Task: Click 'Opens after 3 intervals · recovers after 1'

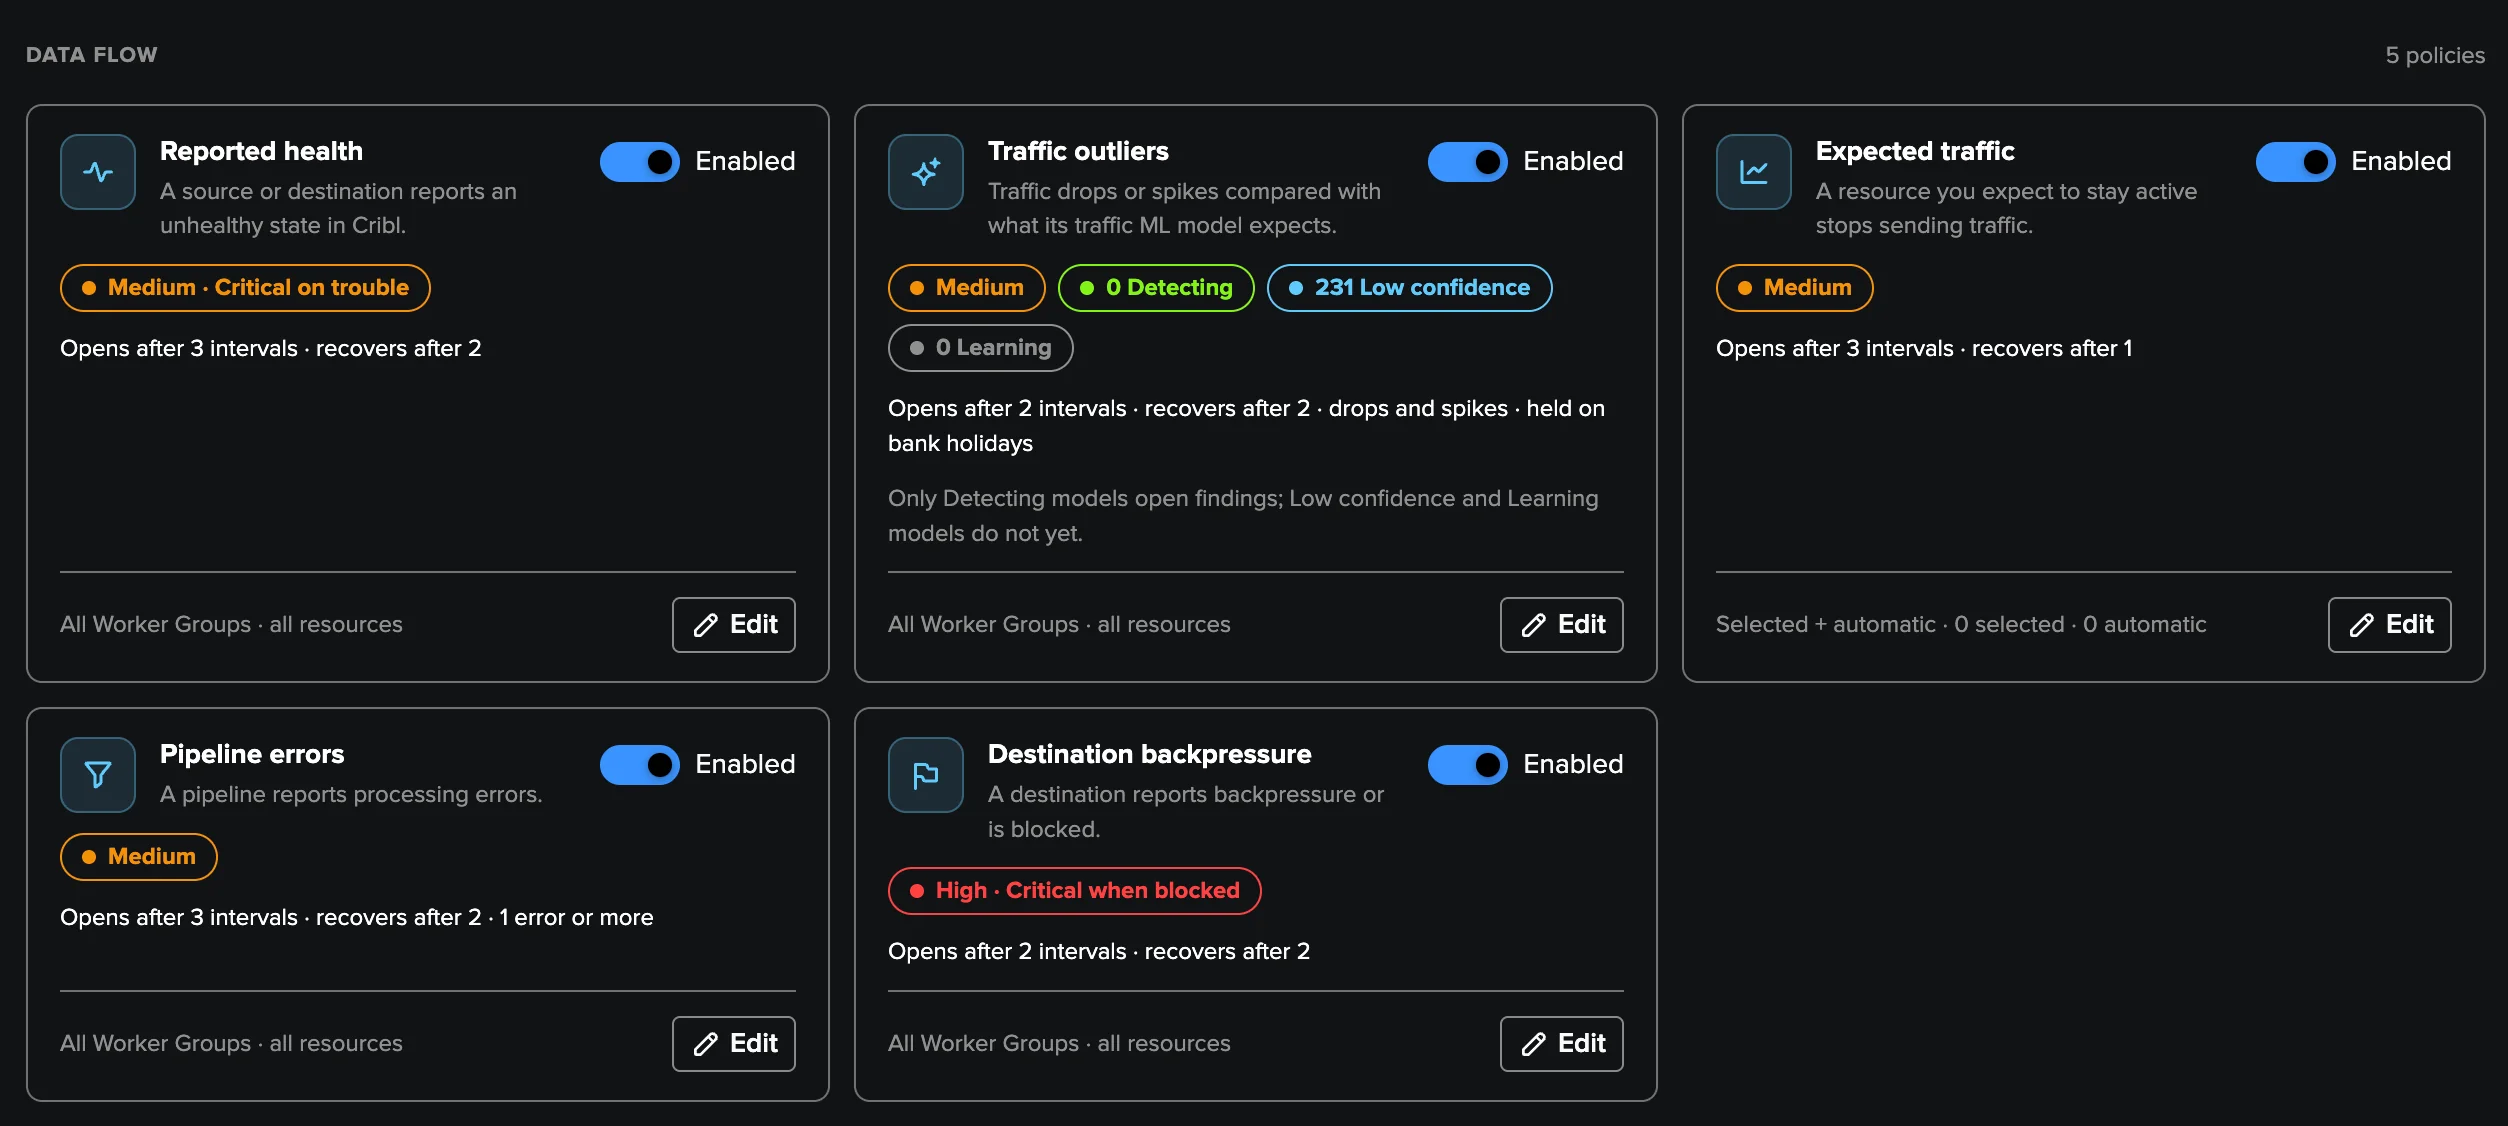Action: (x=1924, y=348)
